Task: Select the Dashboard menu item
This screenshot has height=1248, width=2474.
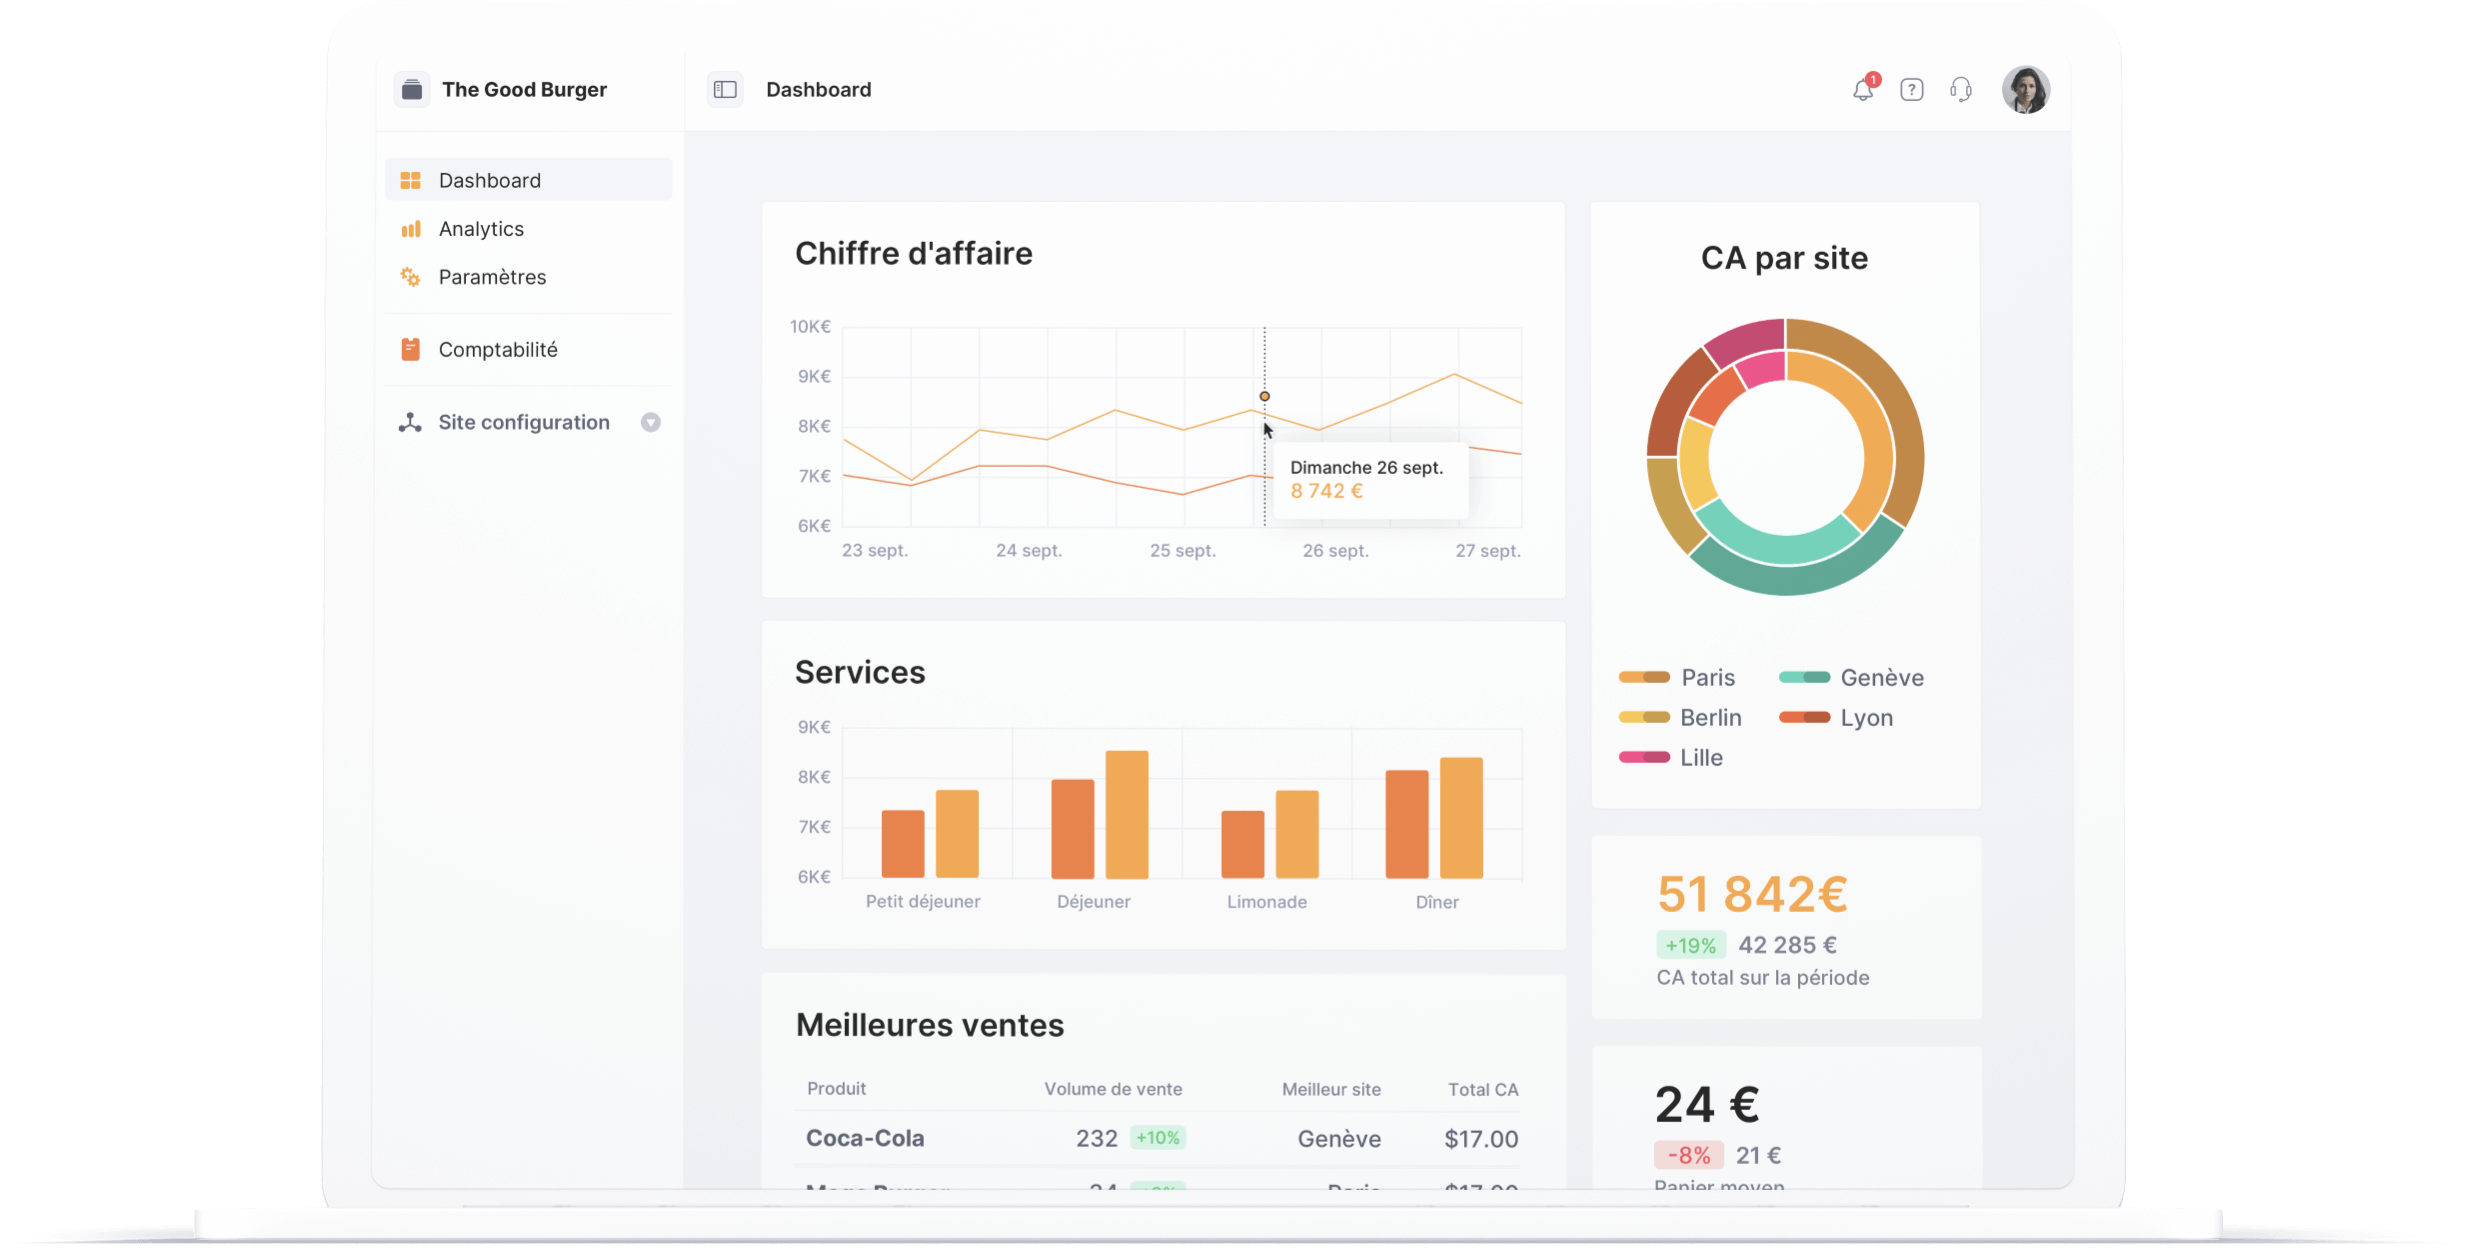Action: tap(489, 180)
